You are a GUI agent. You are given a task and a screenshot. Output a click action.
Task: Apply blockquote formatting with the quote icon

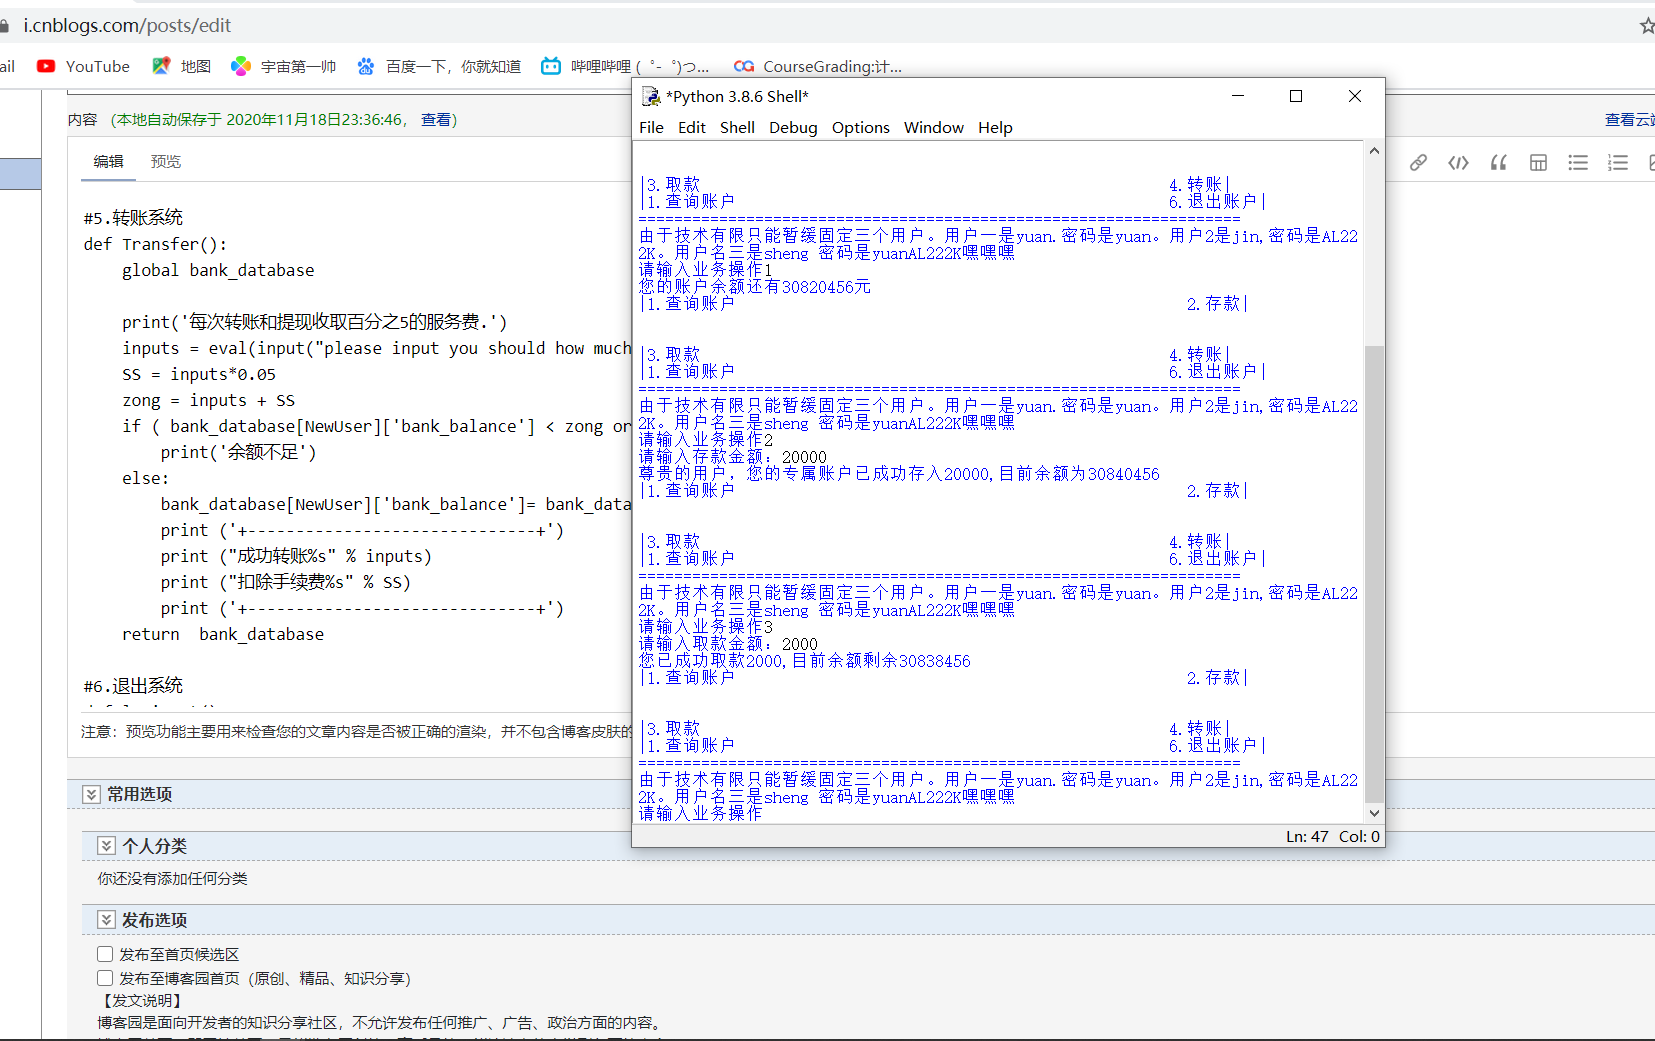(x=1498, y=162)
